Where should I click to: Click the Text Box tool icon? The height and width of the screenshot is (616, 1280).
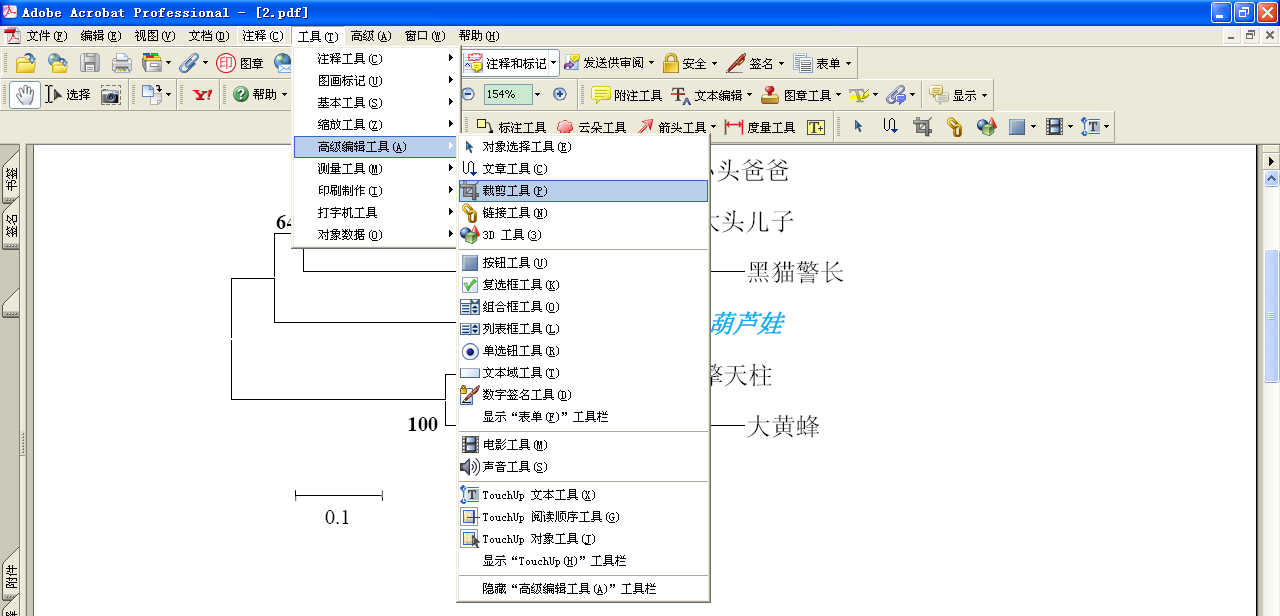[x=816, y=127]
